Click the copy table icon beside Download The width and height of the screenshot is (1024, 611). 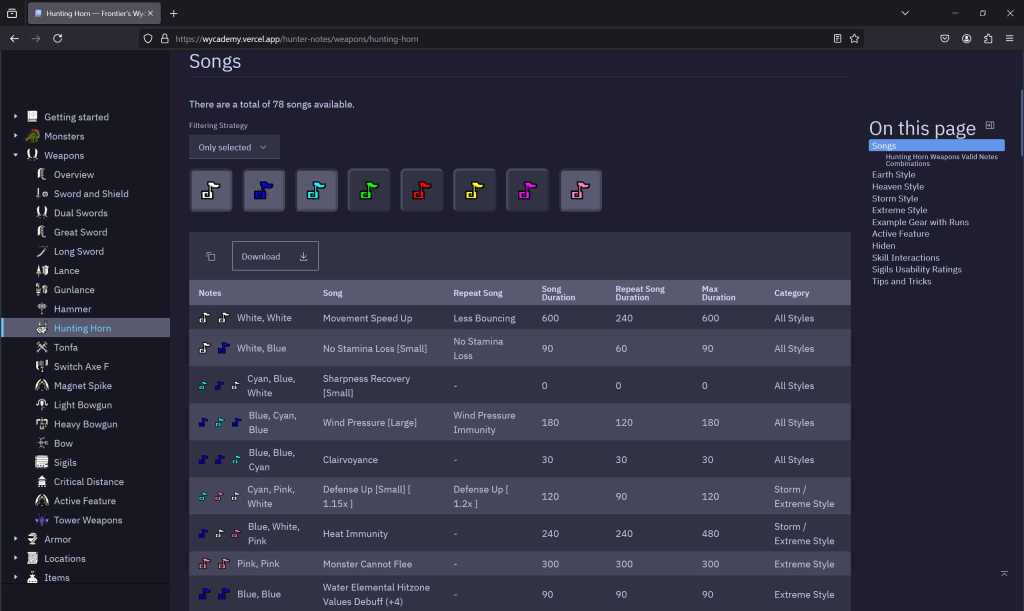click(x=211, y=256)
